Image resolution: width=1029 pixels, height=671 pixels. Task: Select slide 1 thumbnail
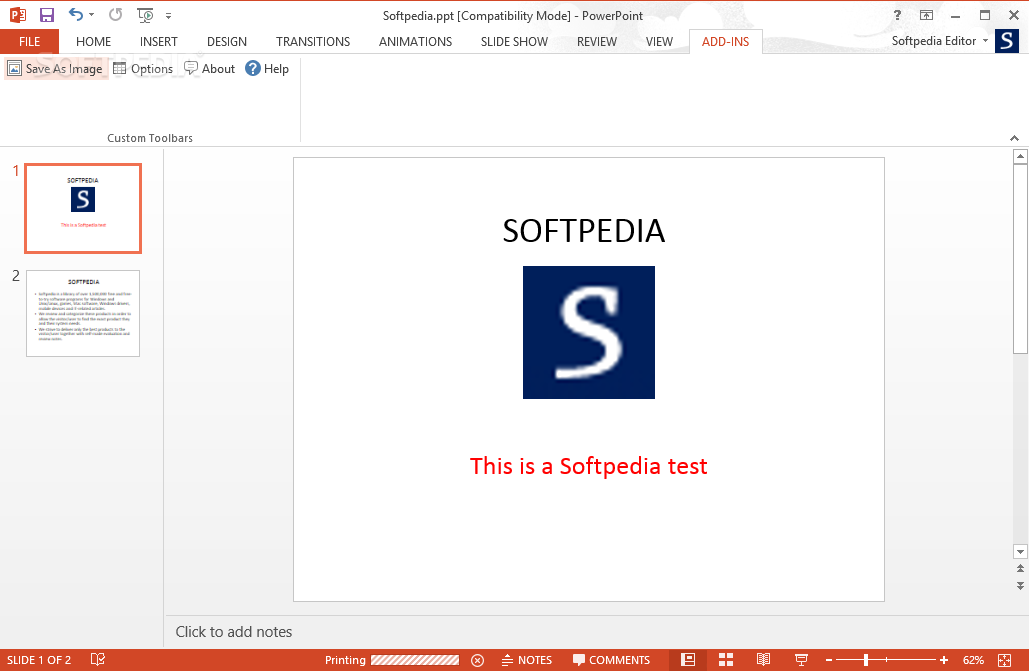[x=83, y=208]
